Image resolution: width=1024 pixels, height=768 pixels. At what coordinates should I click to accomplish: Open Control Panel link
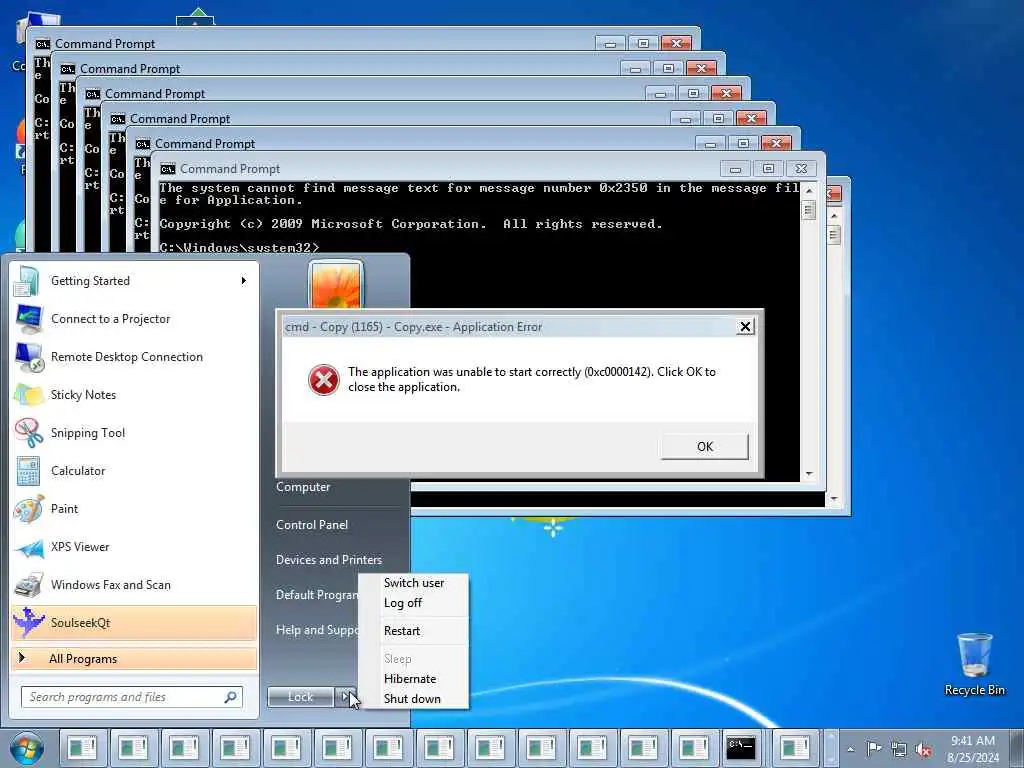tap(312, 524)
